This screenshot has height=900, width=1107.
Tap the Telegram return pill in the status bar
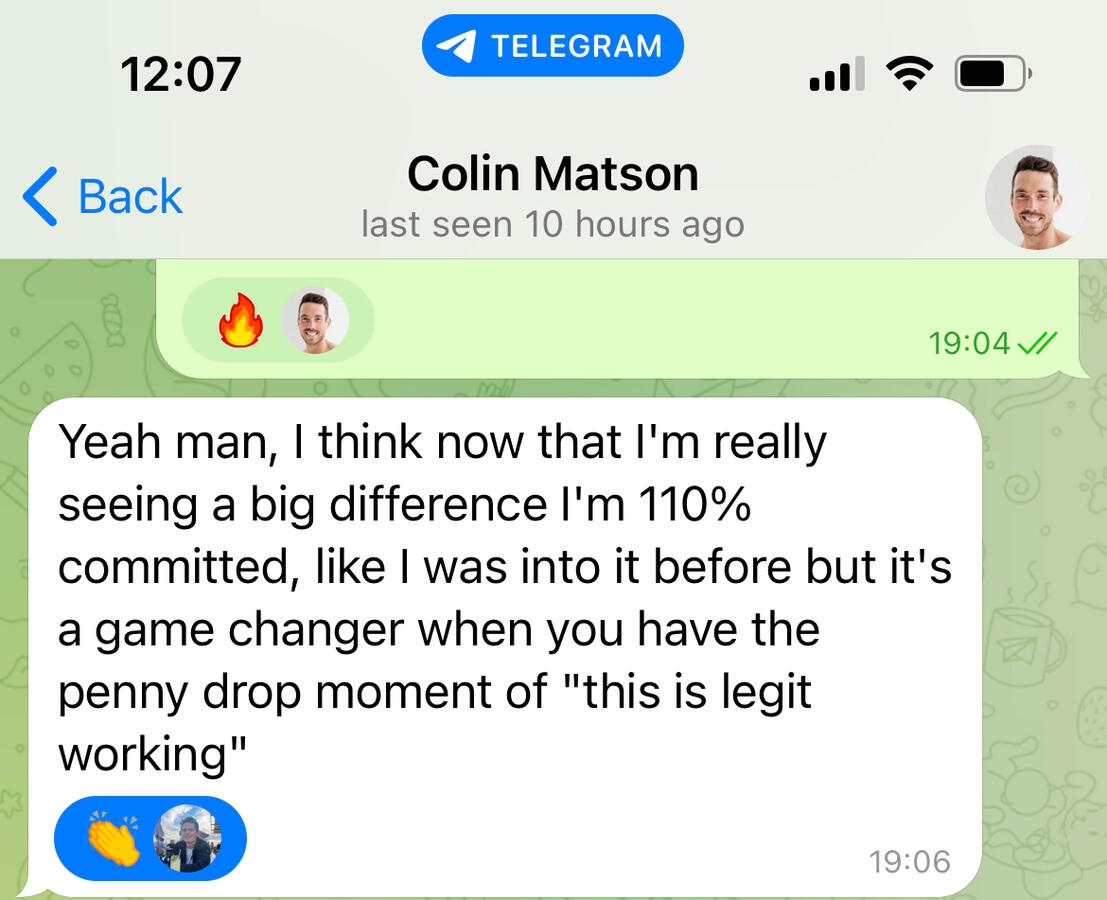coord(553,46)
